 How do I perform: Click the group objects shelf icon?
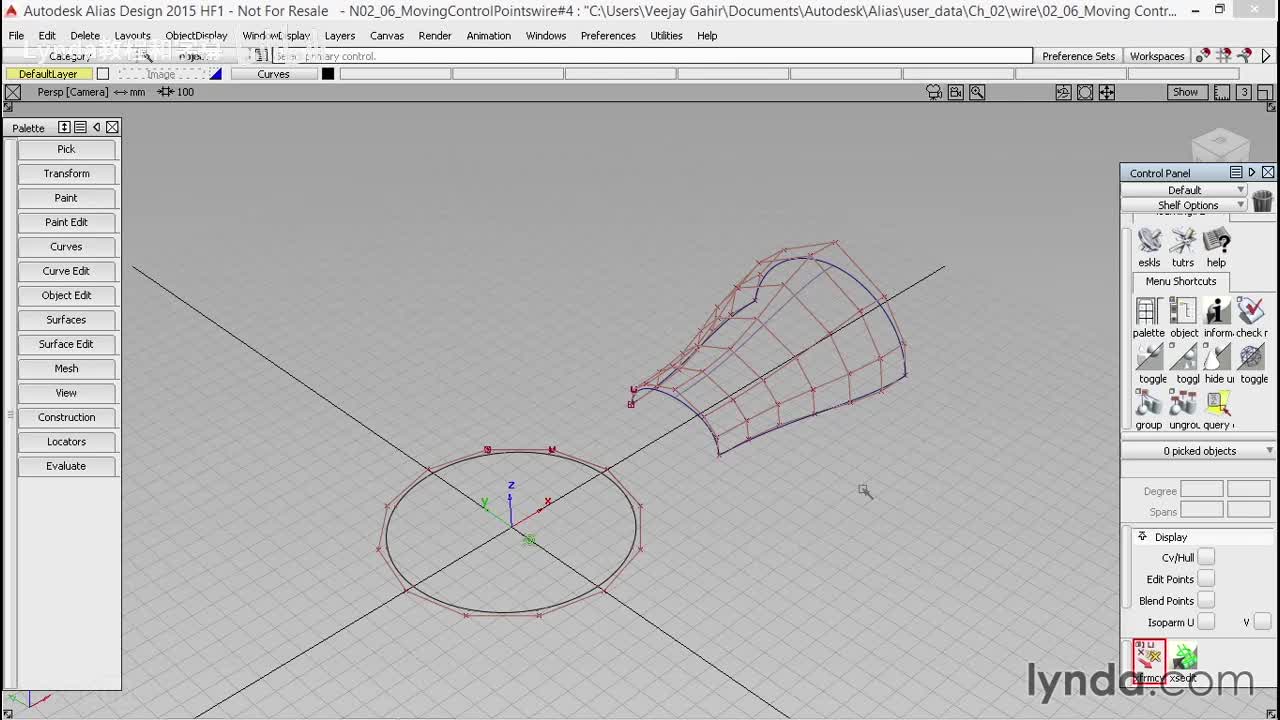coord(1148,404)
